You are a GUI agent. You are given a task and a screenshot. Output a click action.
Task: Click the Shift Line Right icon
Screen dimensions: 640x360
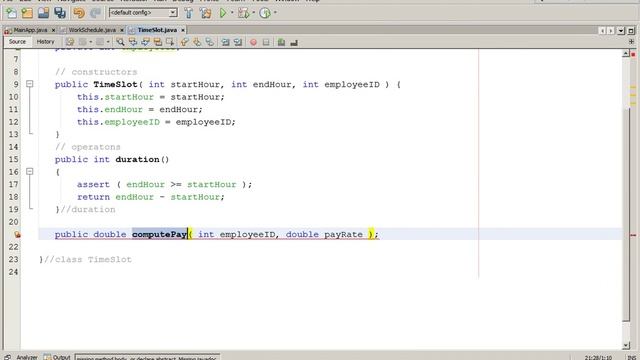pos(238,42)
